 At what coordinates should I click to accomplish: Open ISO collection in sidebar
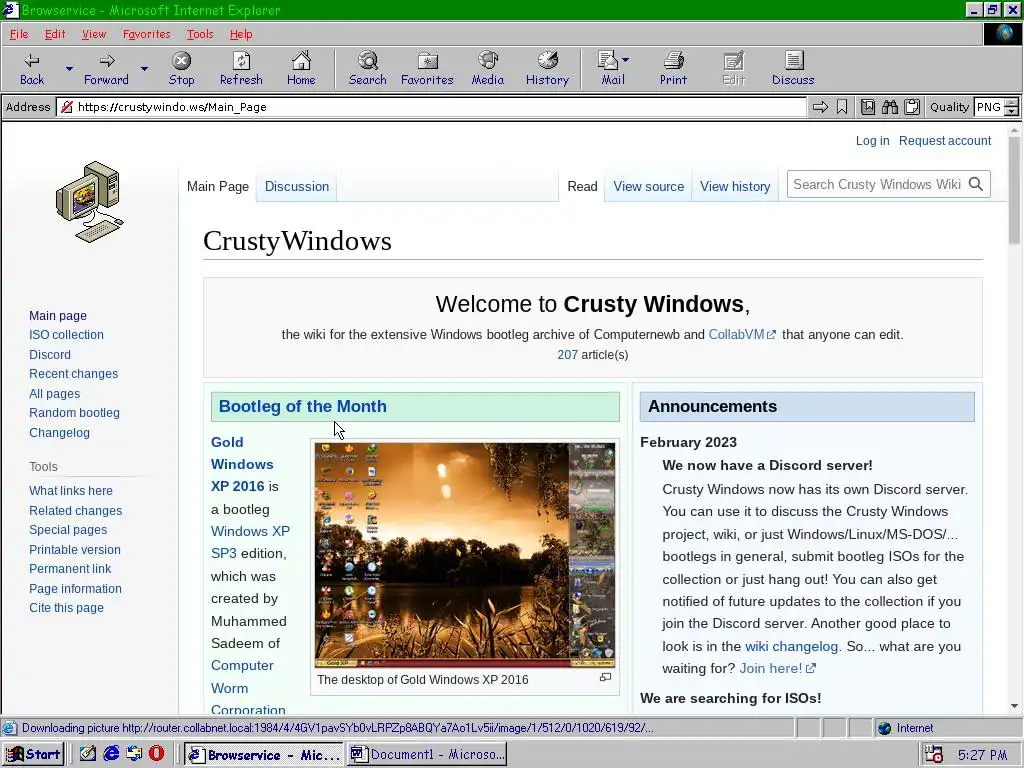click(66, 334)
